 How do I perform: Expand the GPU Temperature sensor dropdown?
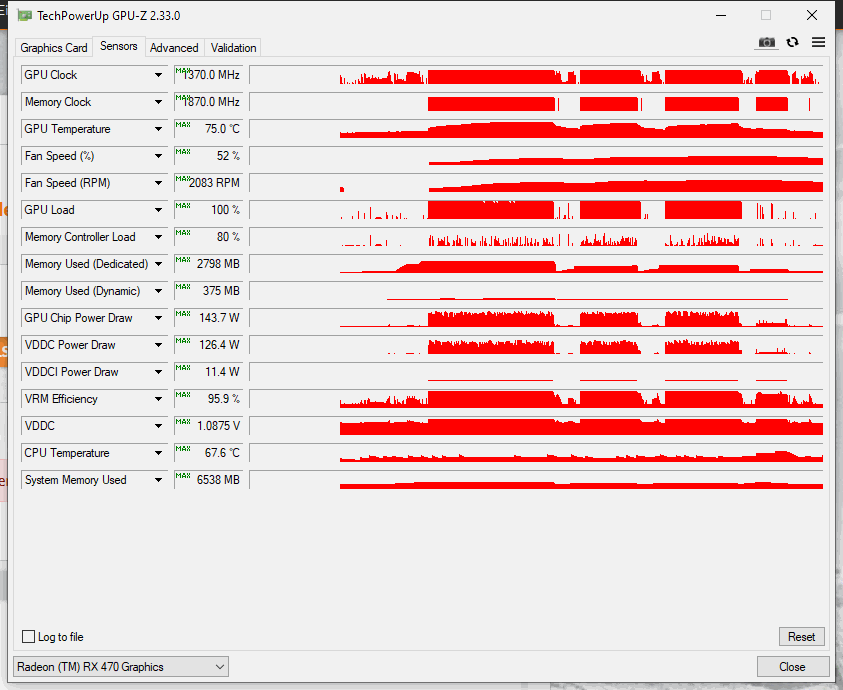click(x=158, y=129)
